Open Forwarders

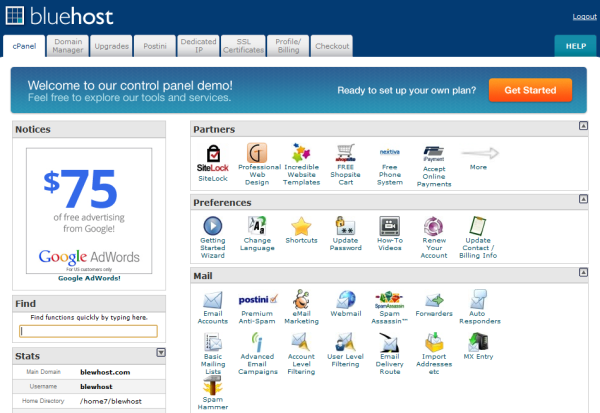[x=434, y=305]
